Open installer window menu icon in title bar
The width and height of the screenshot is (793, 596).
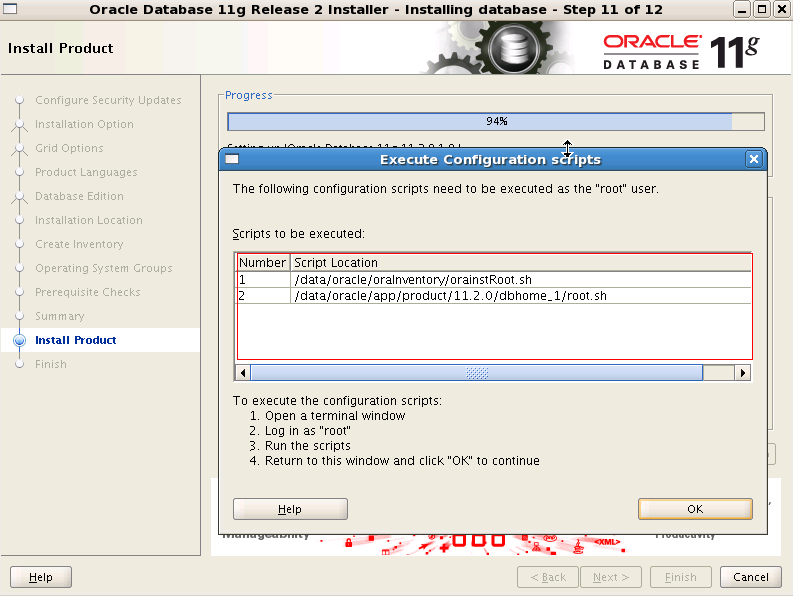click(x=10, y=9)
